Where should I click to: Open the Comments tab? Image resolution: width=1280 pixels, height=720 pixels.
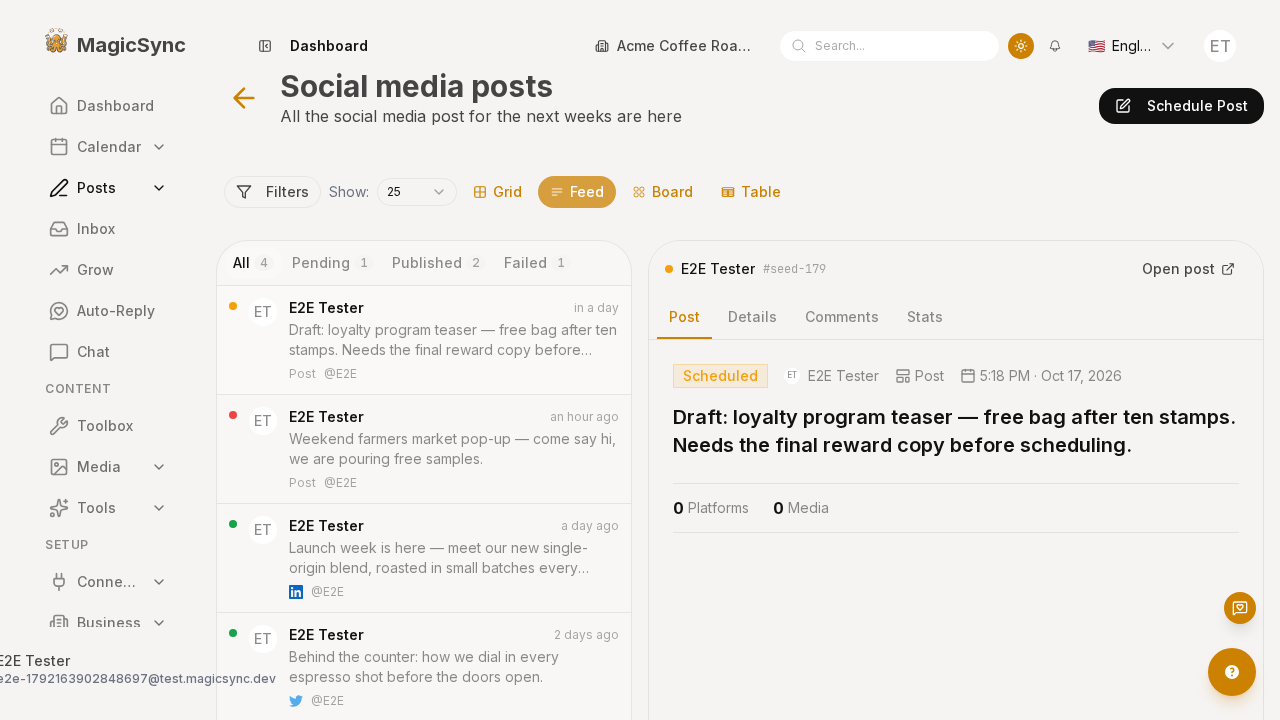click(x=842, y=317)
